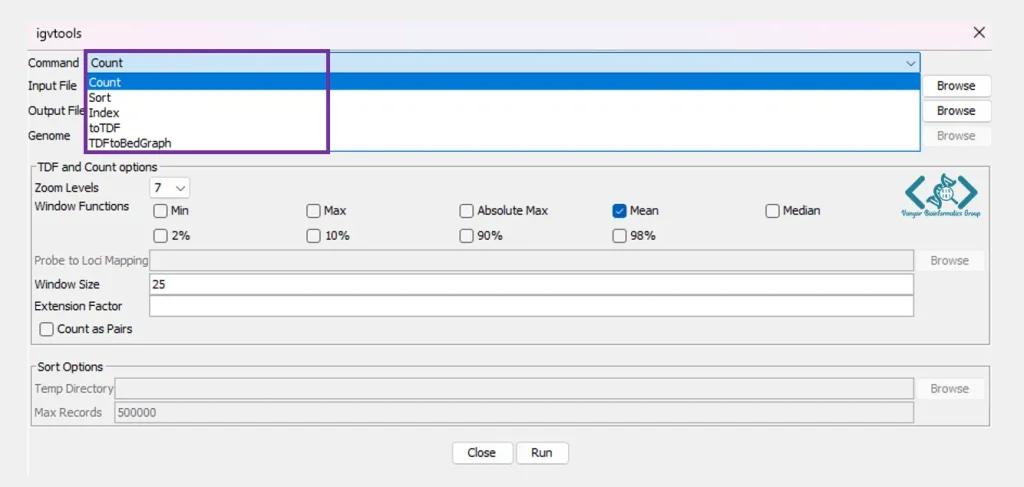Check the 10% percentile box
The height and width of the screenshot is (487, 1024).
[313, 236]
